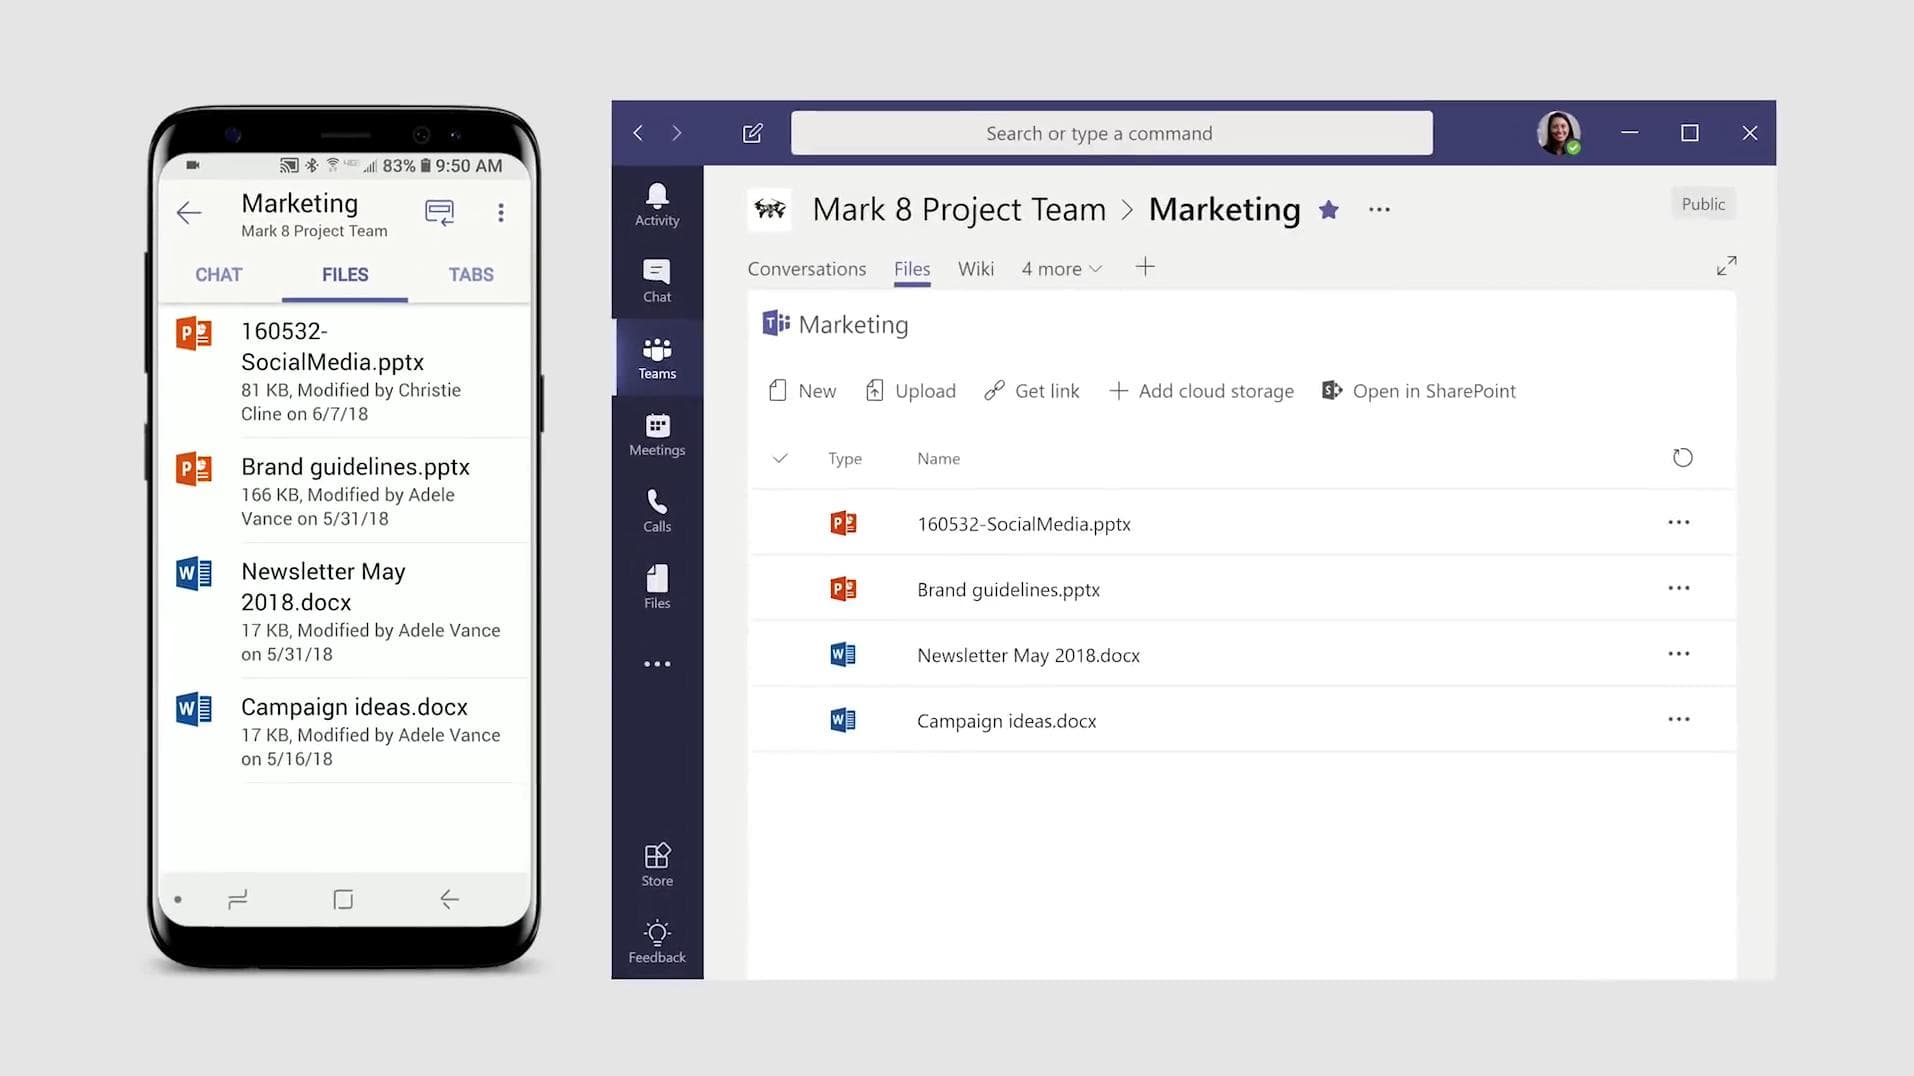Open the Calls phone icon
The image size is (1914, 1076).
[657, 510]
